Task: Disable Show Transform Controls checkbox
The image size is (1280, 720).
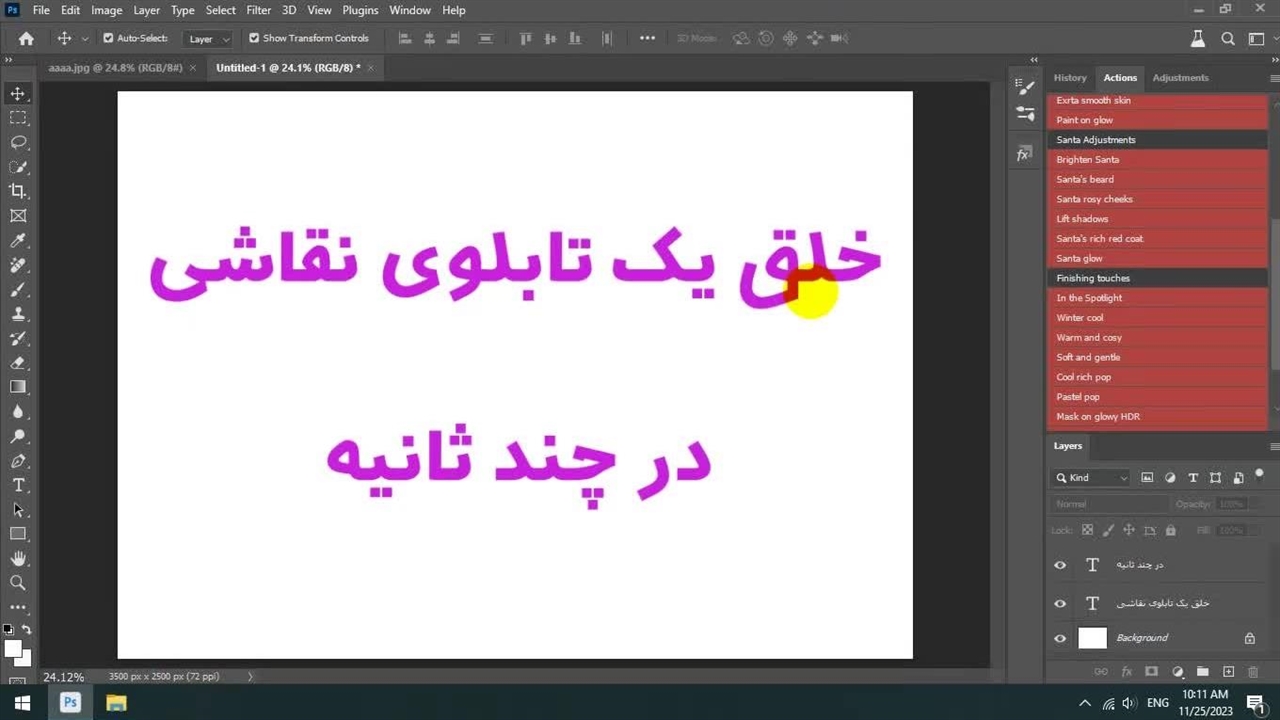Action: click(x=254, y=38)
